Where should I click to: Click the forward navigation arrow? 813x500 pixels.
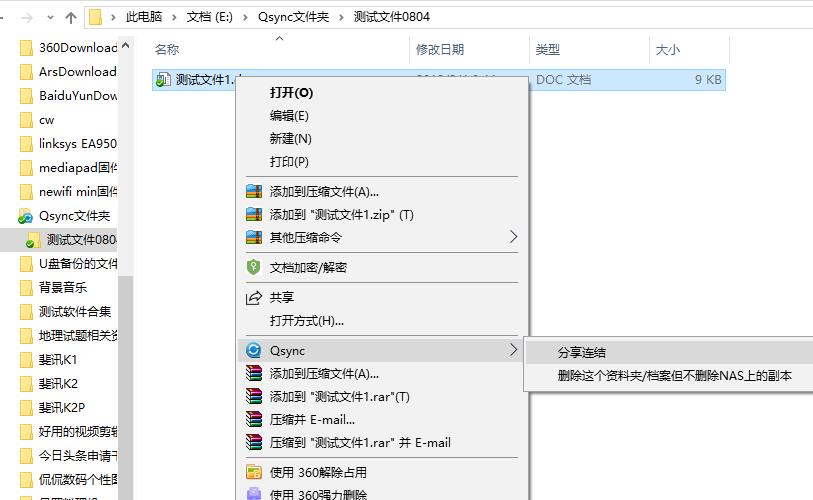pos(27,18)
